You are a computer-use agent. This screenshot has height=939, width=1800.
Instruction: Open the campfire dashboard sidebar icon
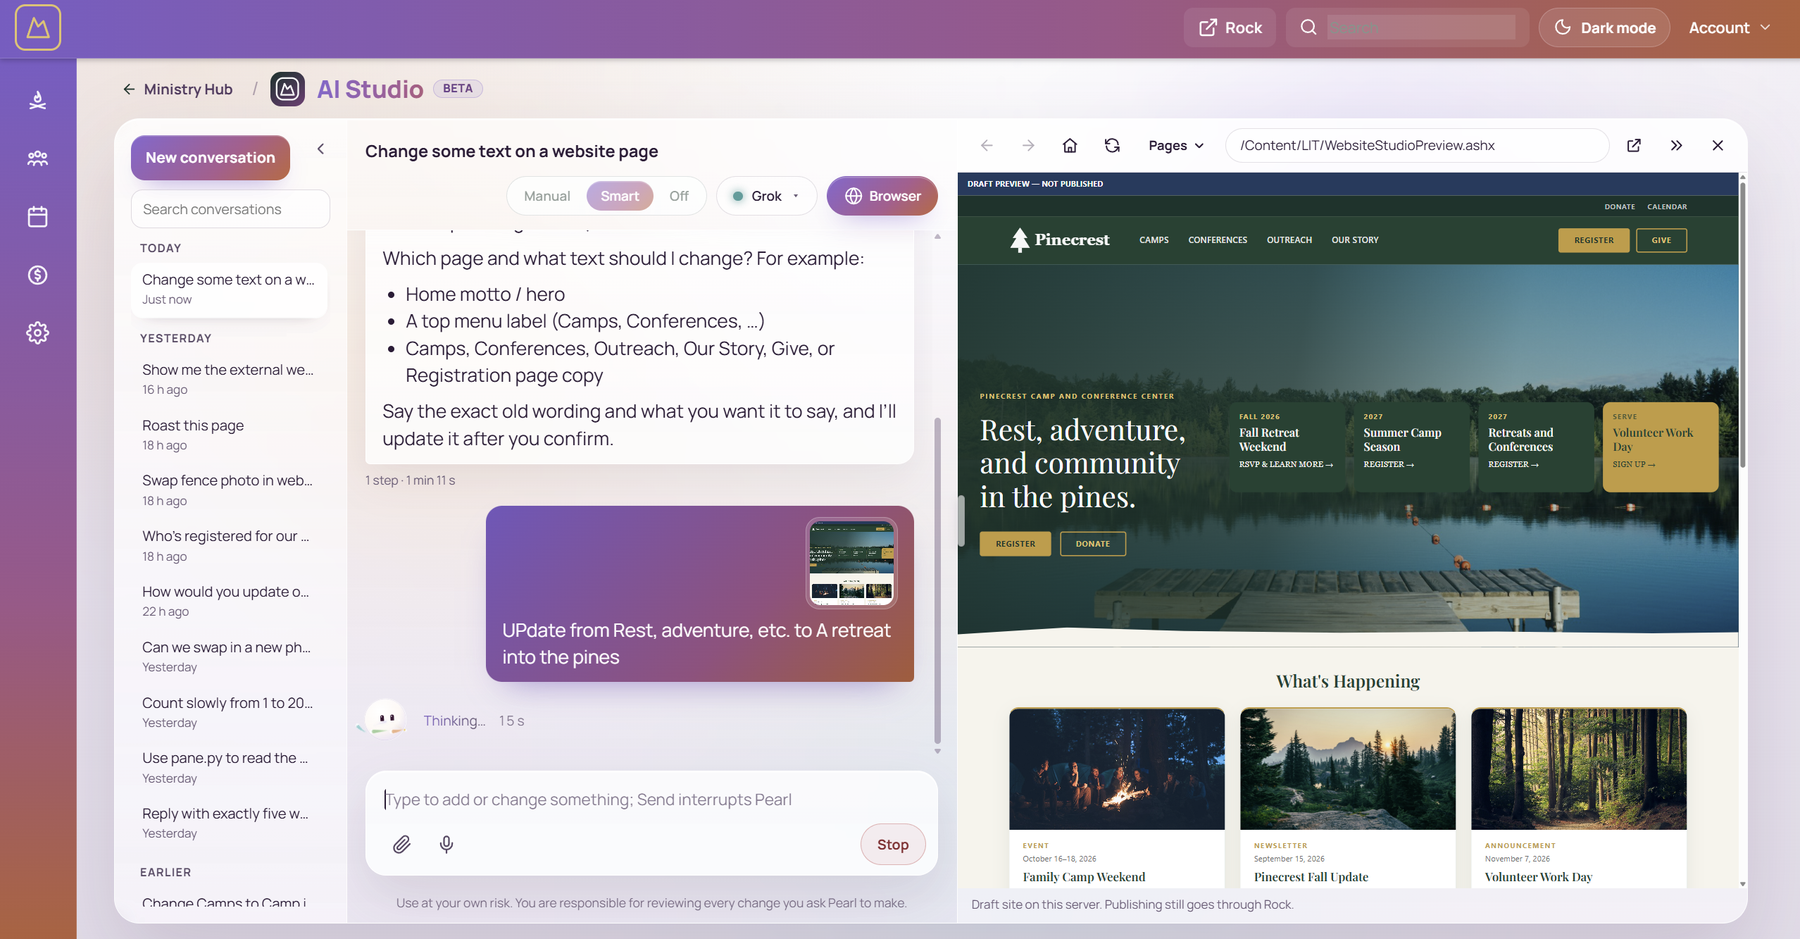(38, 100)
